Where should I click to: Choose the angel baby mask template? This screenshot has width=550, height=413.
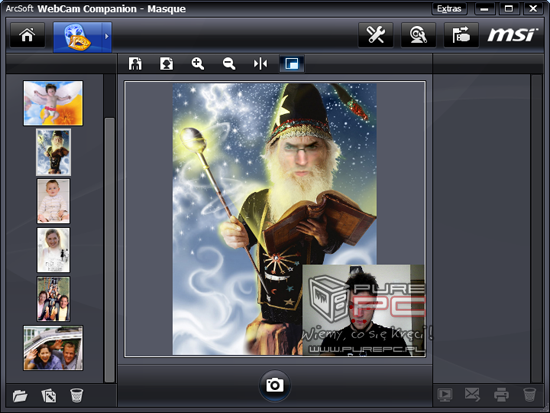click(53, 103)
